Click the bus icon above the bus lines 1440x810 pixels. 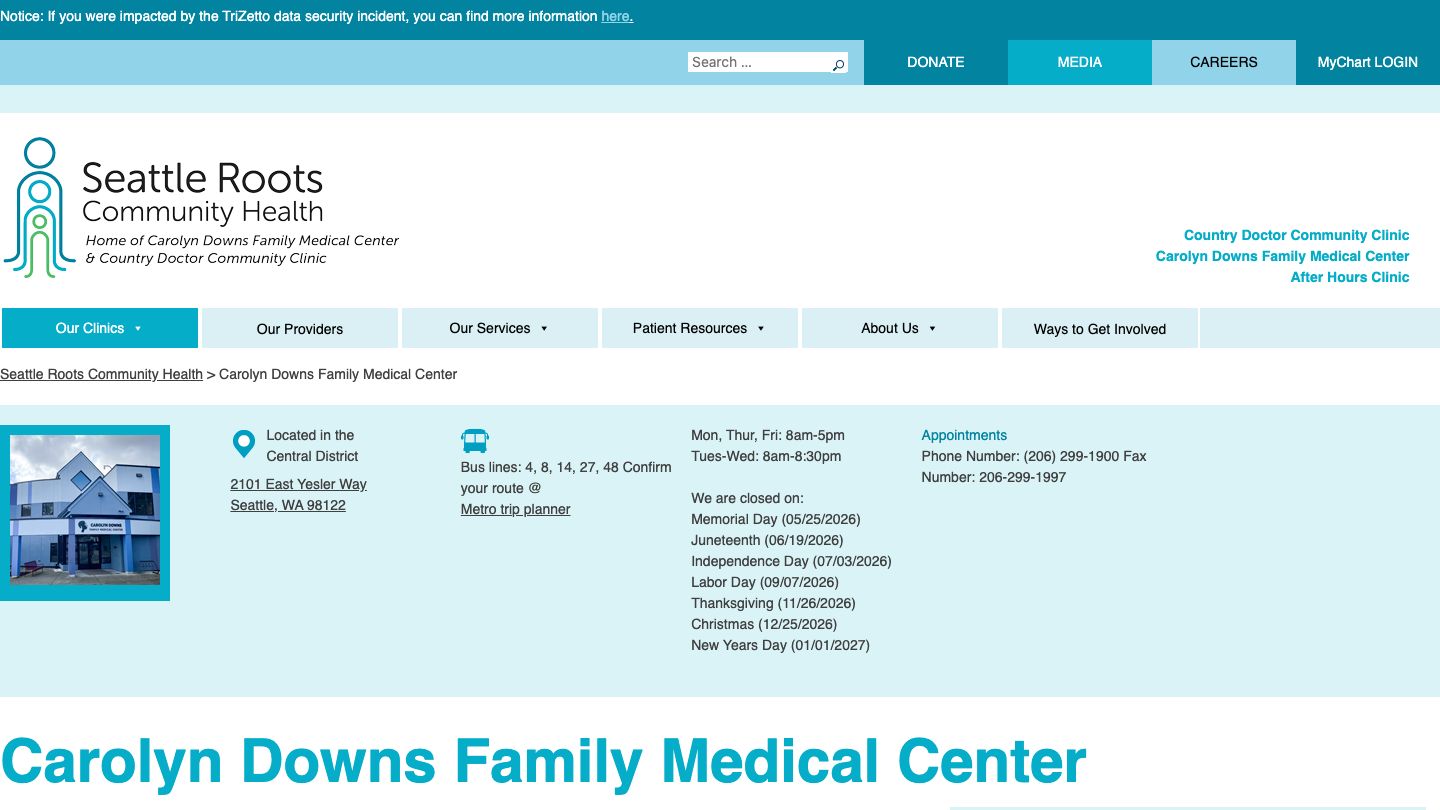[474, 440]
